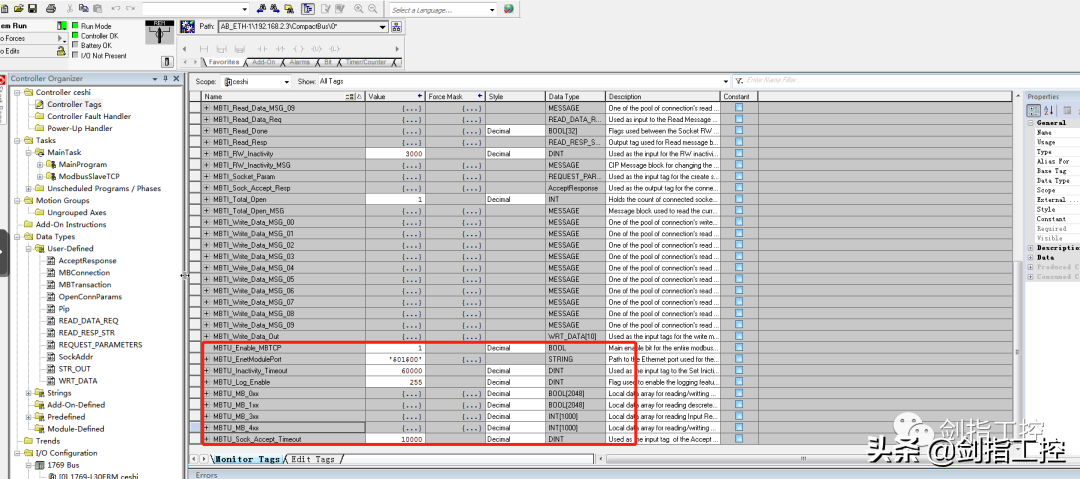
Task: Expand the MBTU_MB_4xx tag row
Action: [x=207, y=427]
